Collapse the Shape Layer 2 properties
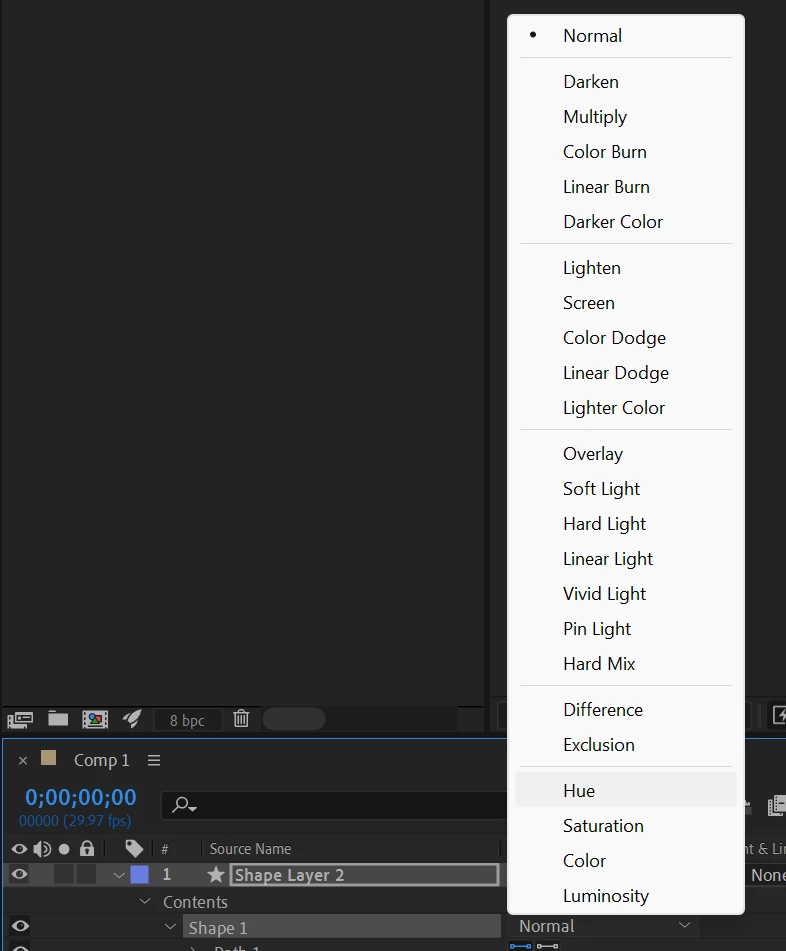Image resolution: width=786 pixels, height=951 pixels. pos(119,875)
